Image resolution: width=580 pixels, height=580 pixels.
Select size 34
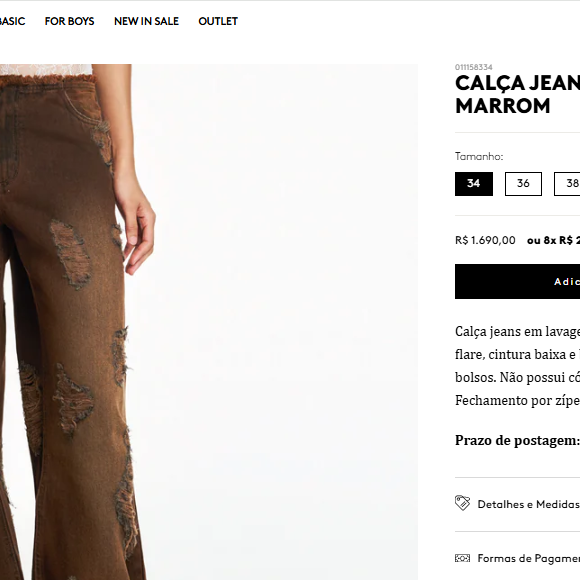[473, 184]
